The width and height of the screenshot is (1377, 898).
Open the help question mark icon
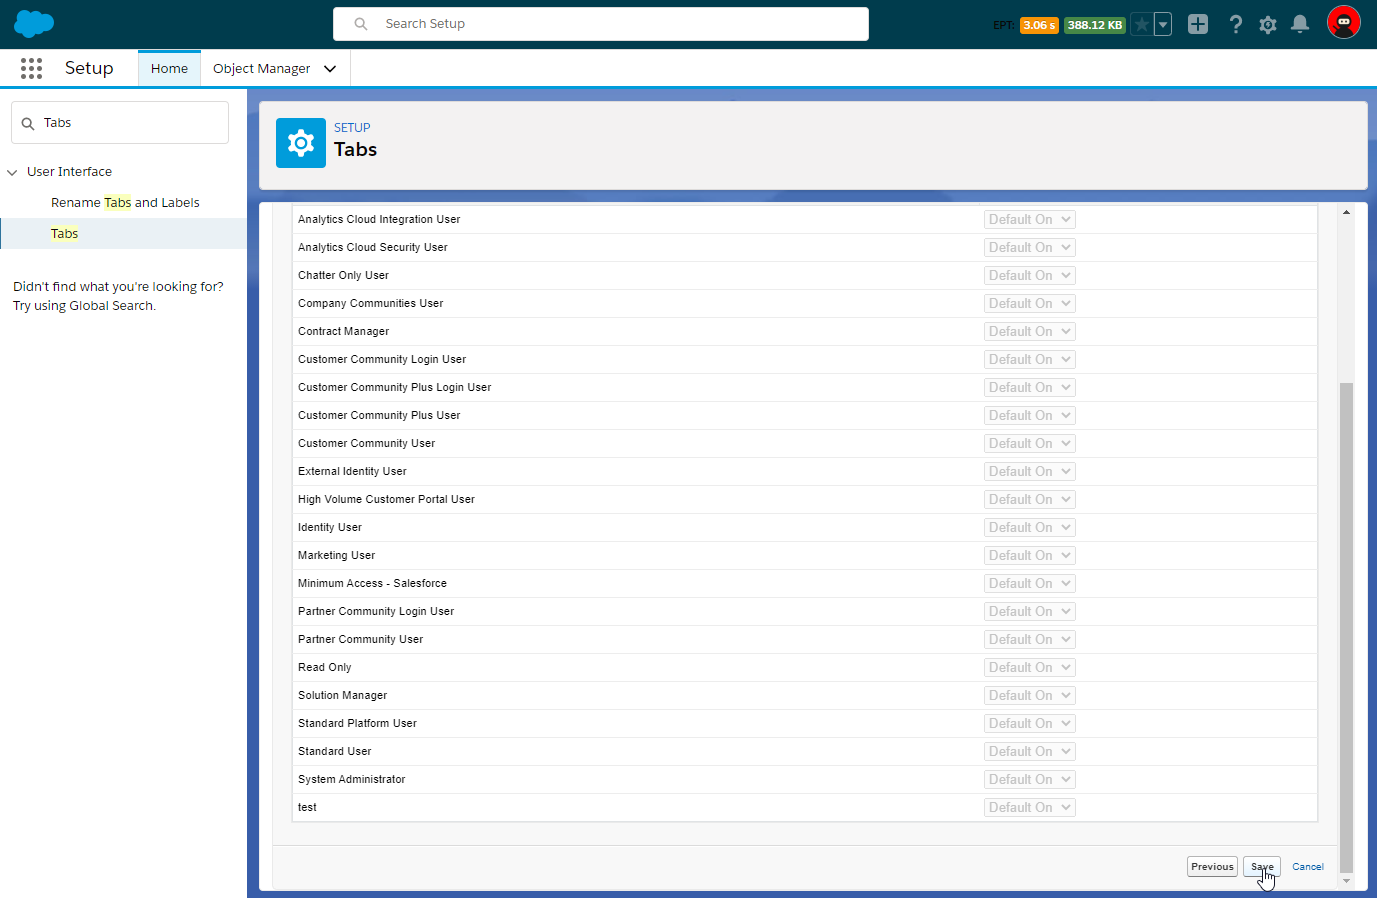click(x=1236, y=24)
